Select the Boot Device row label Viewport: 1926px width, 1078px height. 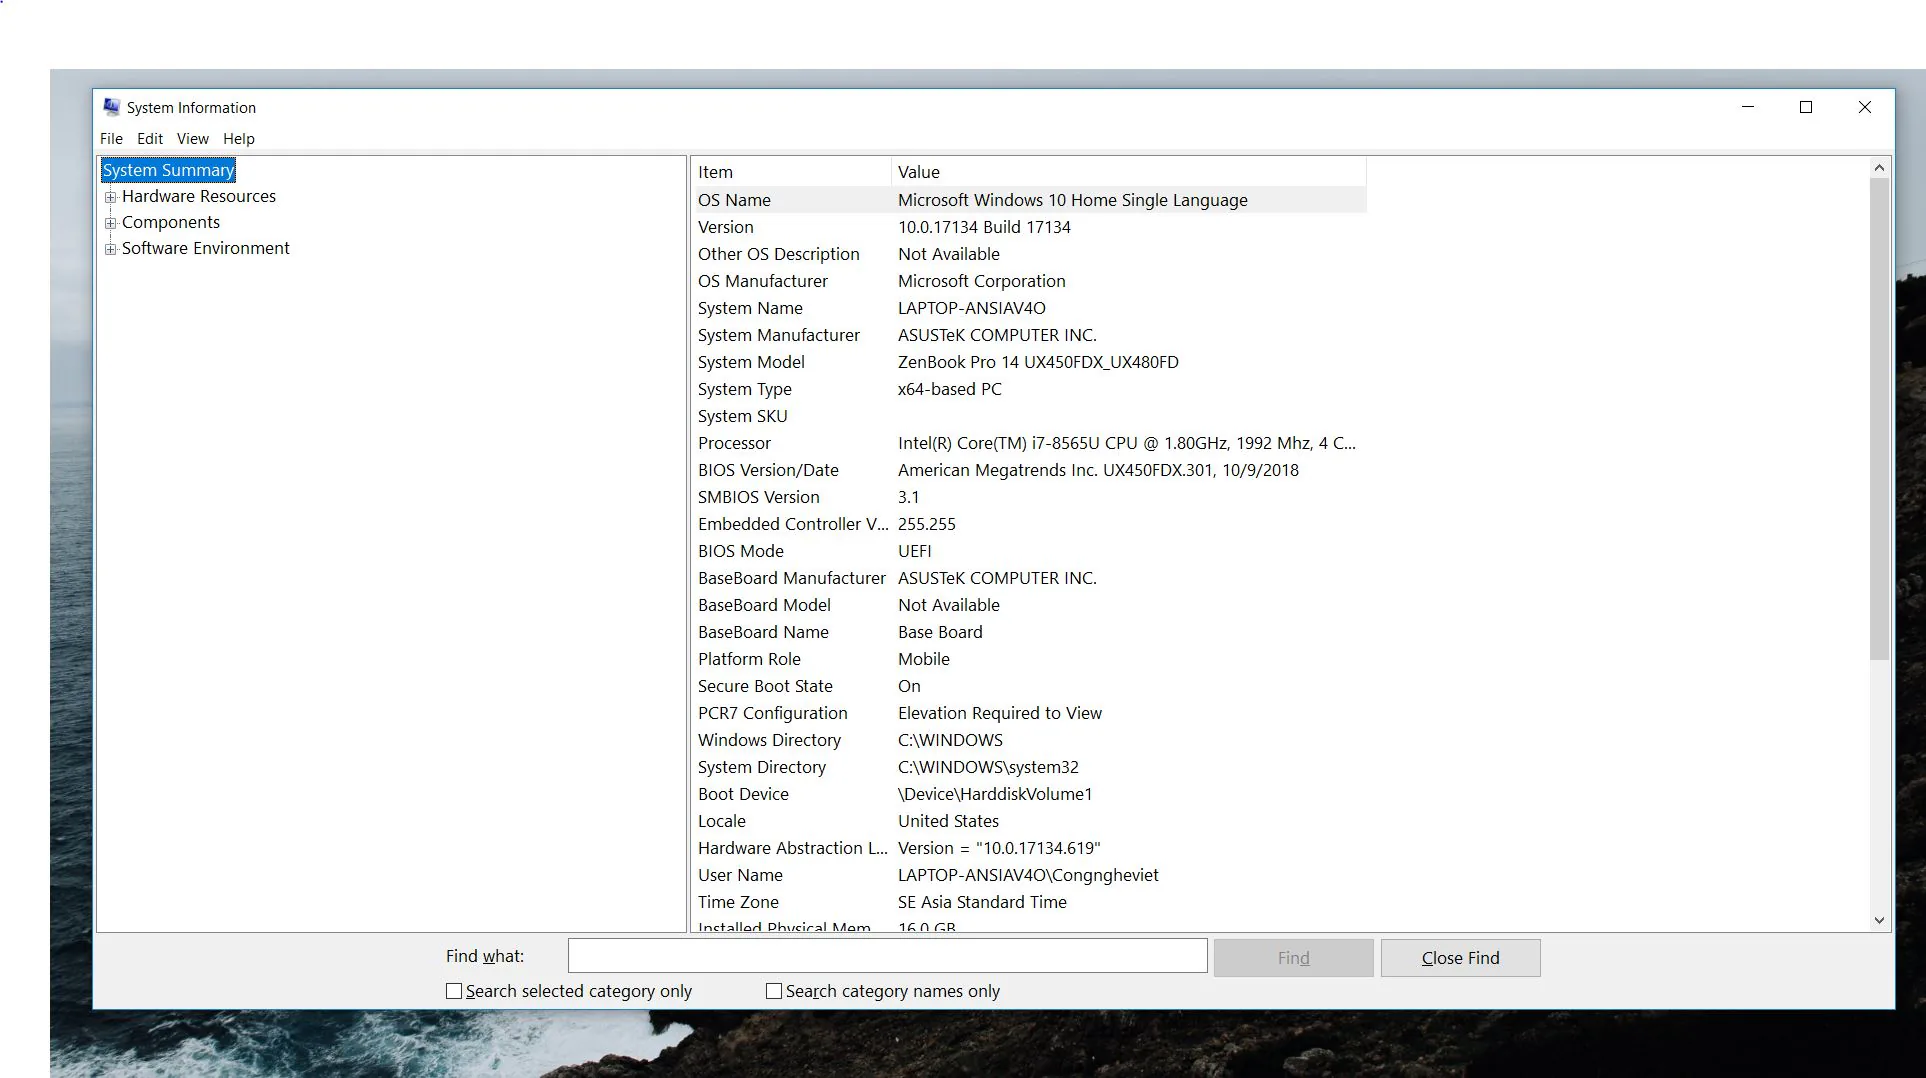coord(743,794)
